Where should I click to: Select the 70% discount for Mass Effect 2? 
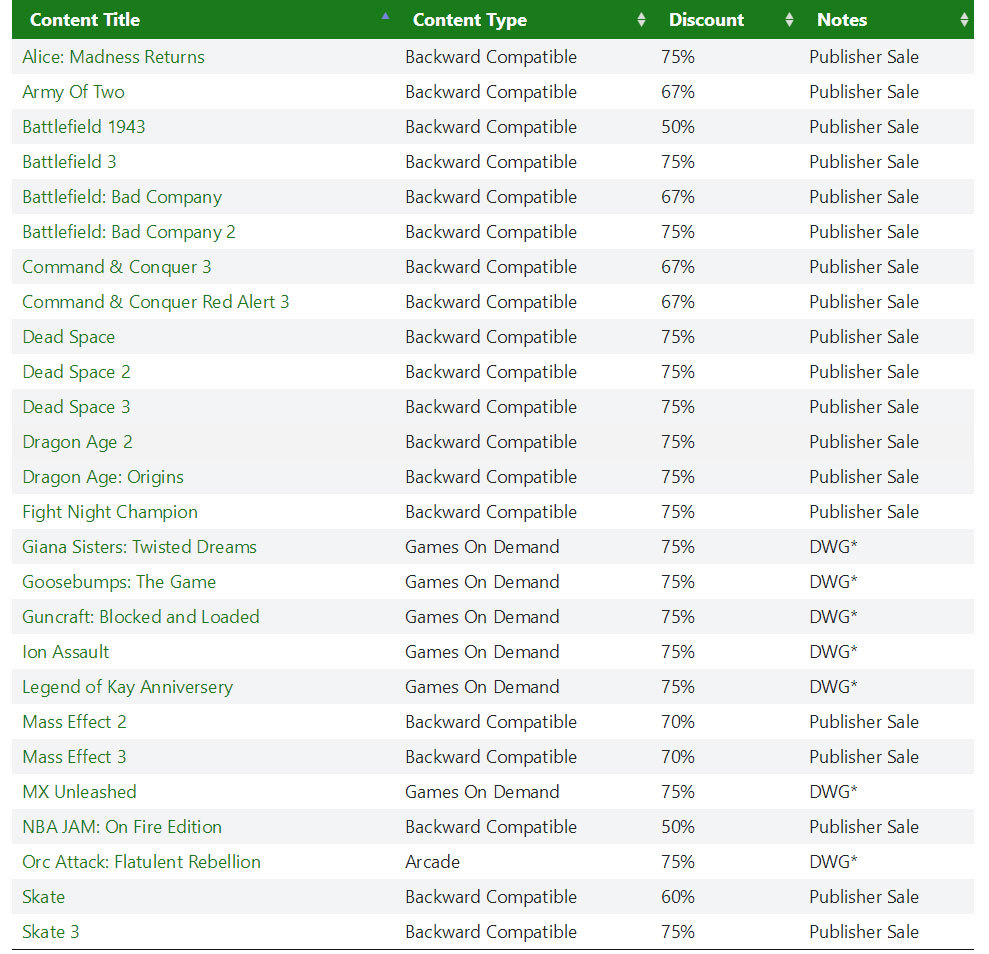[678, 722]
